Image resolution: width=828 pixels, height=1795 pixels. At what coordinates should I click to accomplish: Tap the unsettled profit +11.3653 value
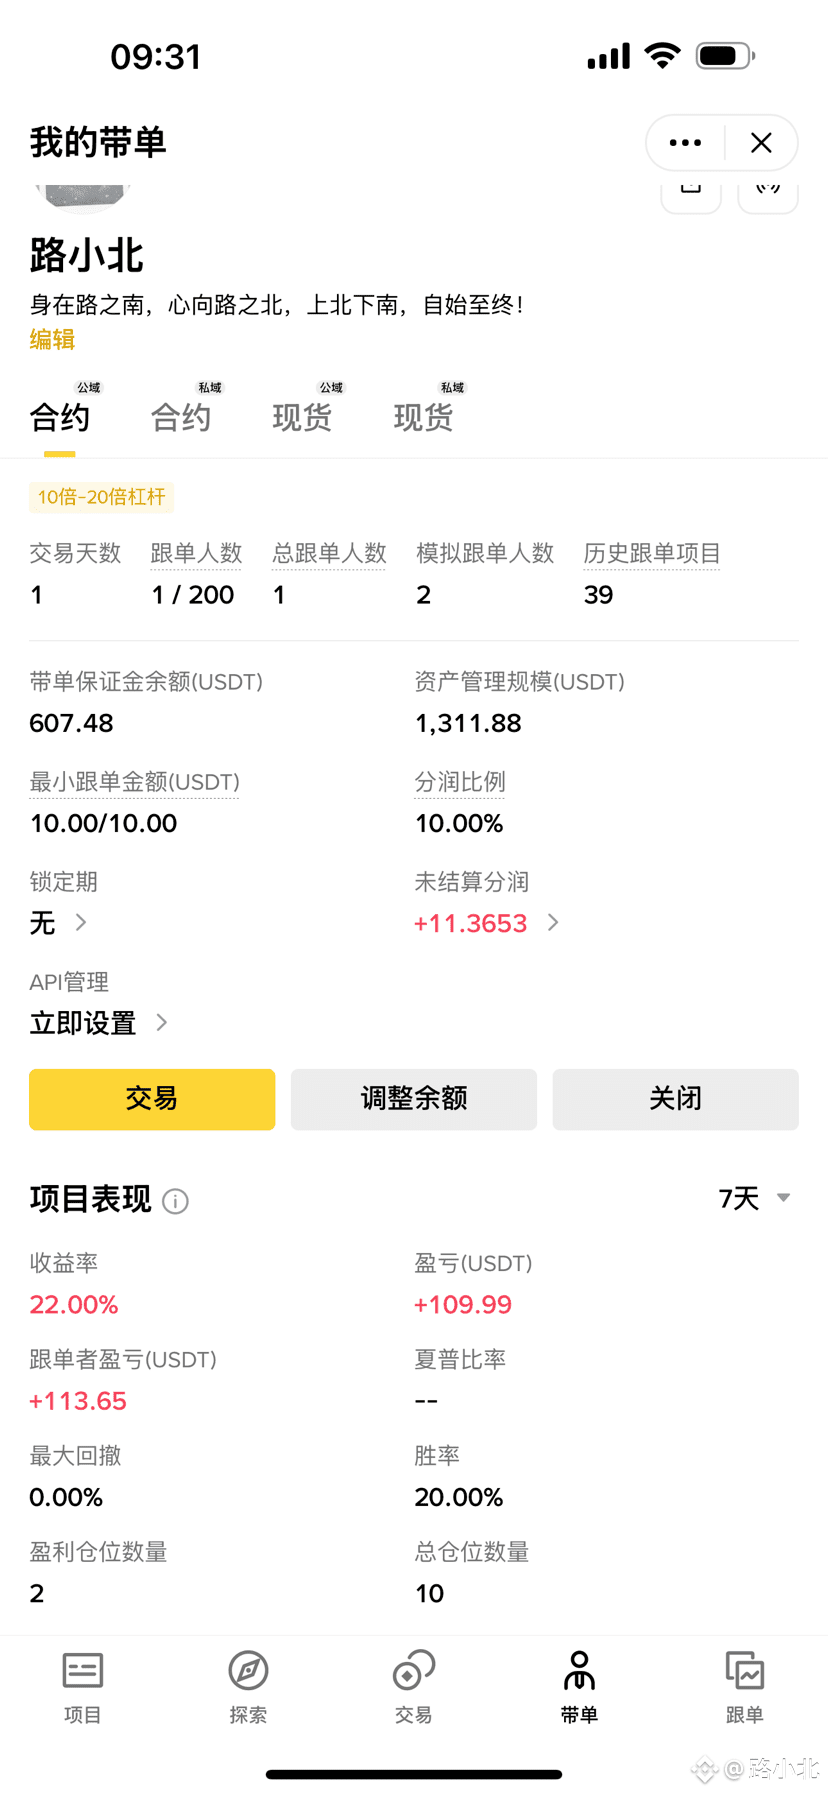(x=471, y=923)
